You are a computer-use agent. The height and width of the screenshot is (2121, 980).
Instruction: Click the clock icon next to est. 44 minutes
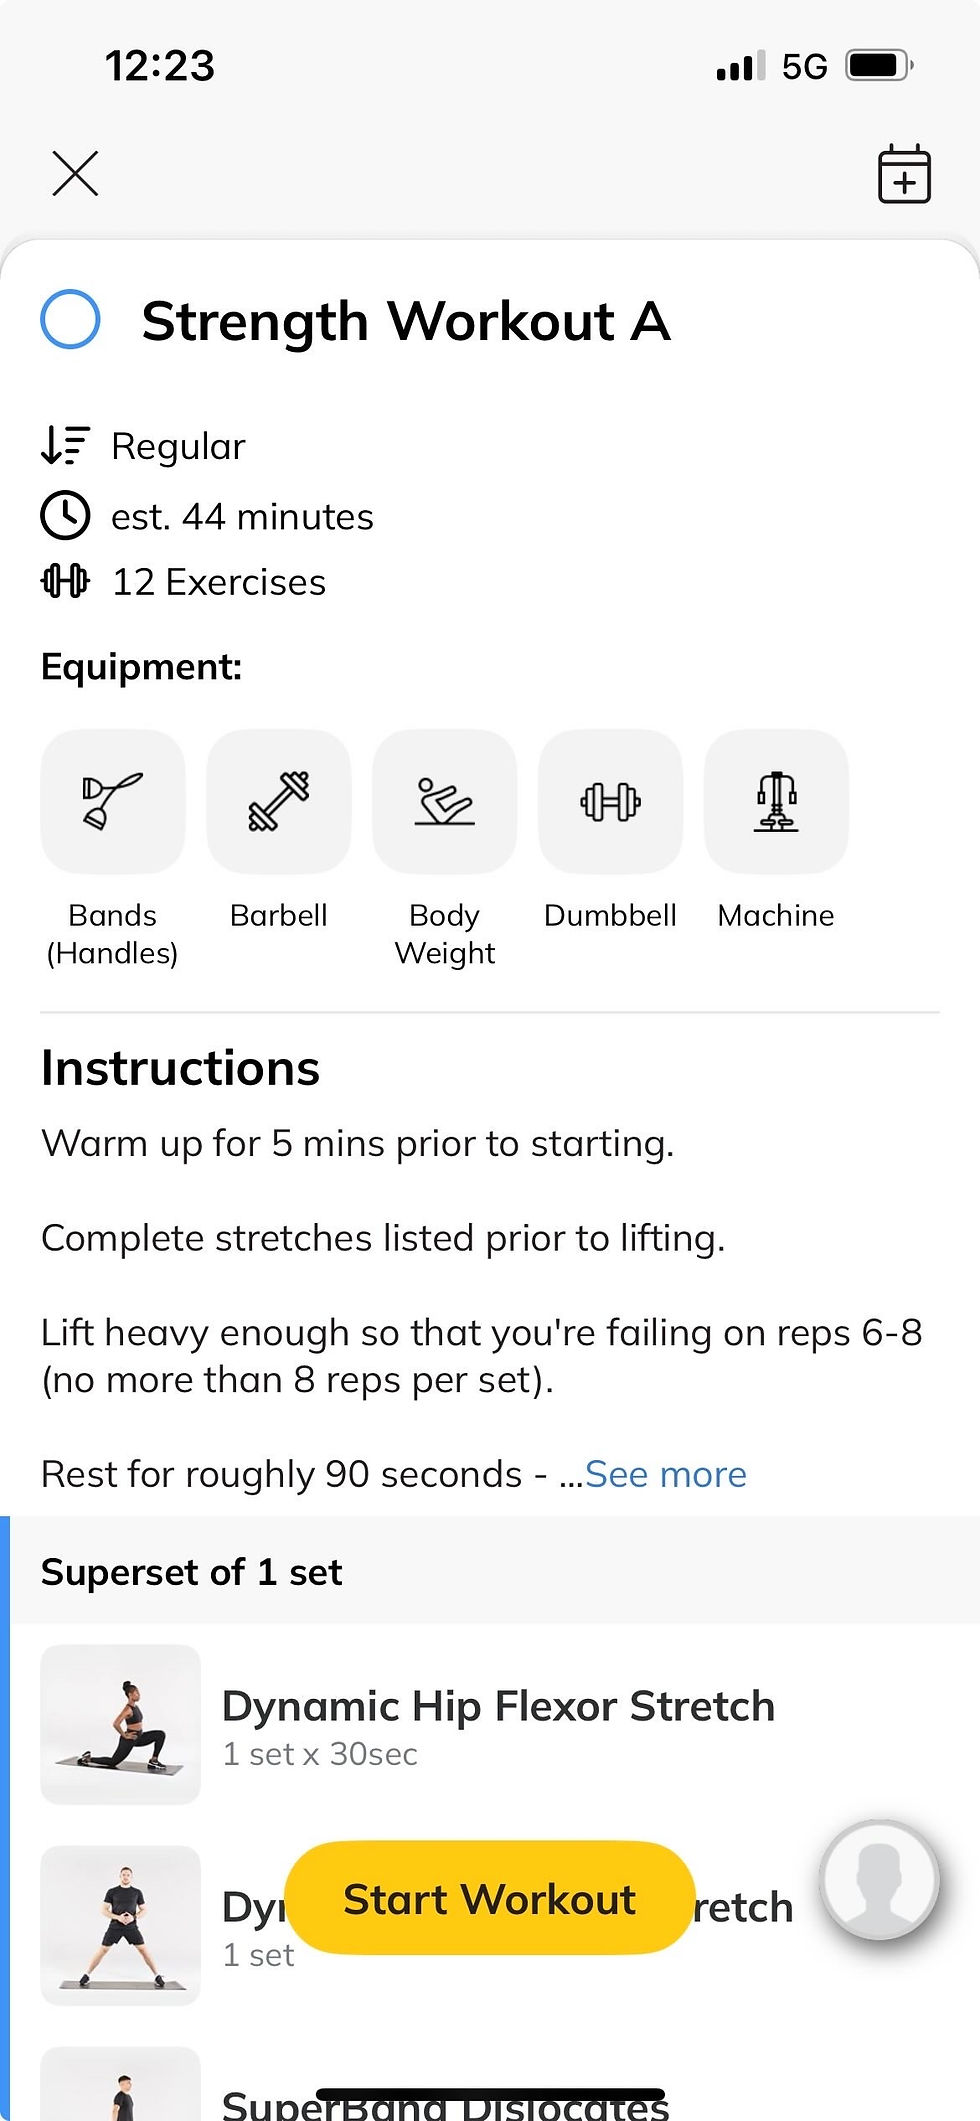coord(64,516)
